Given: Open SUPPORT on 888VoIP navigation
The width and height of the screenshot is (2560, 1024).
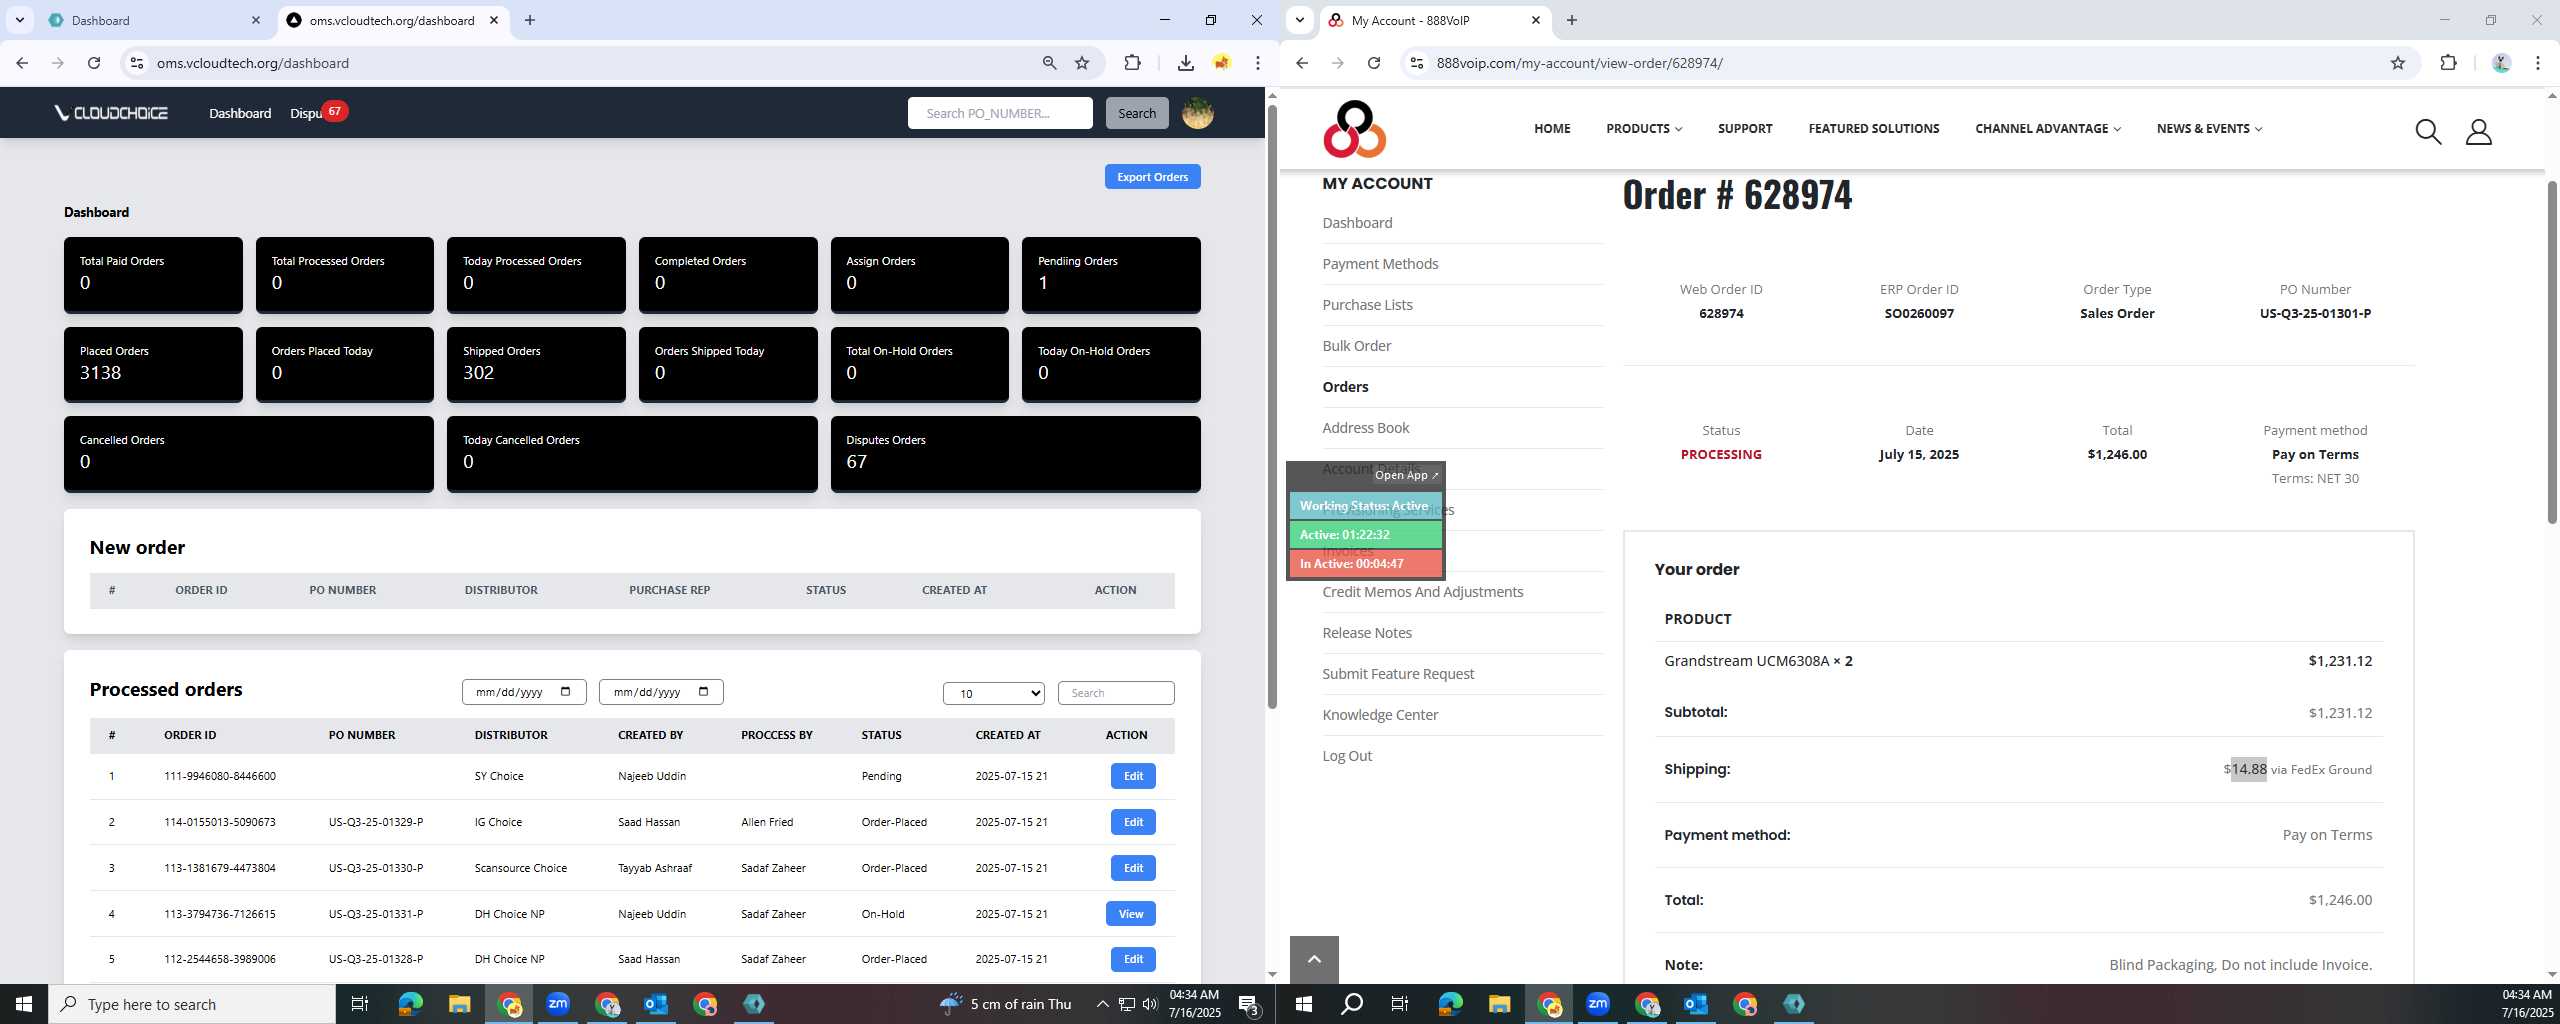Looking at the screenshot, I should (x=1745, y=128).
